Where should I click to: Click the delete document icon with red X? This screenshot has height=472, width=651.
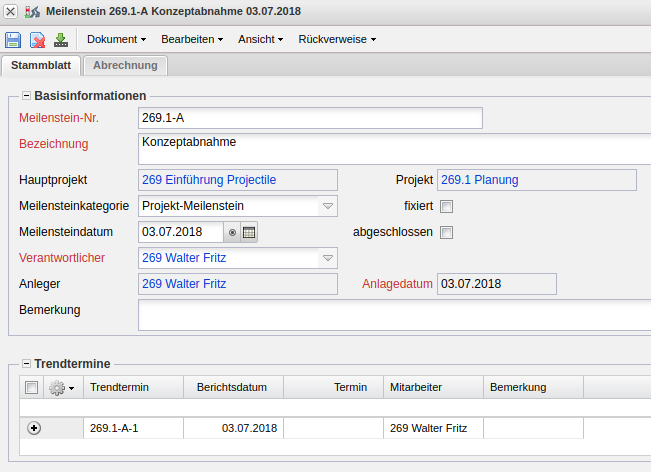37,40
